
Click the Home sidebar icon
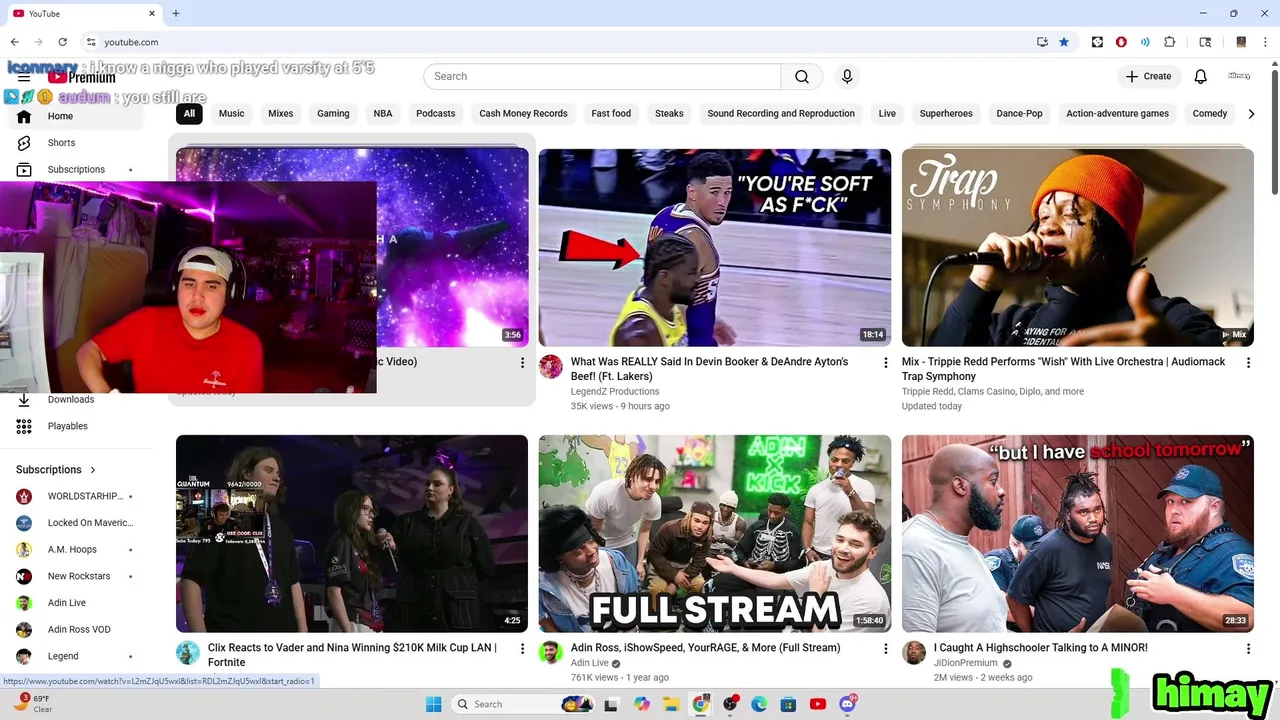[x=24, y=116]
